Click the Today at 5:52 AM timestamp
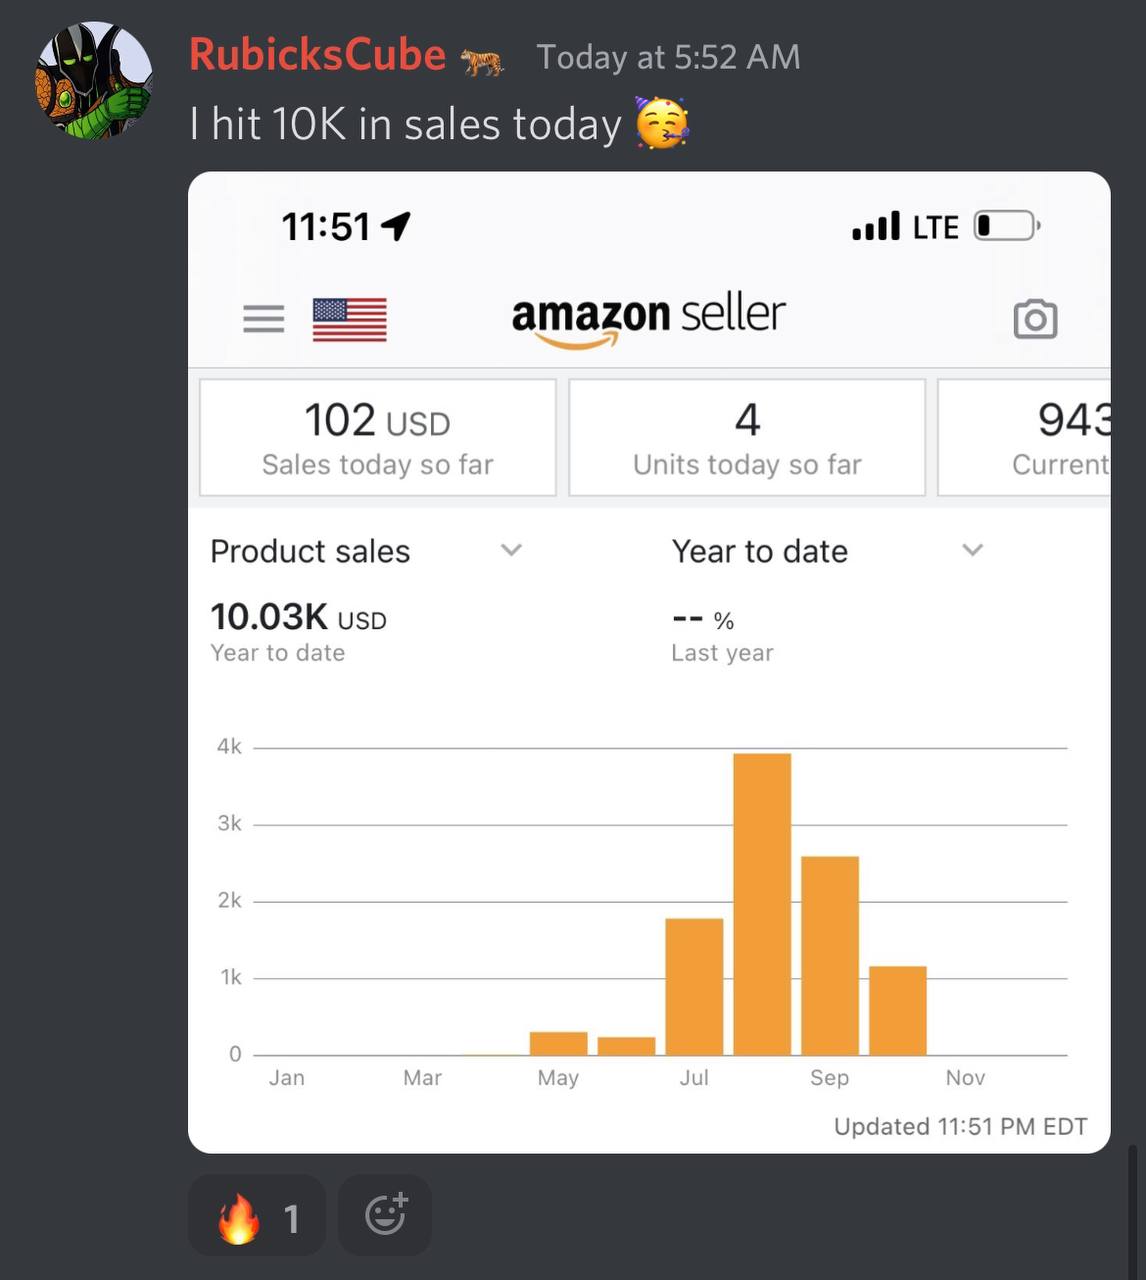 pyautogui.click(x=668, y=57)
